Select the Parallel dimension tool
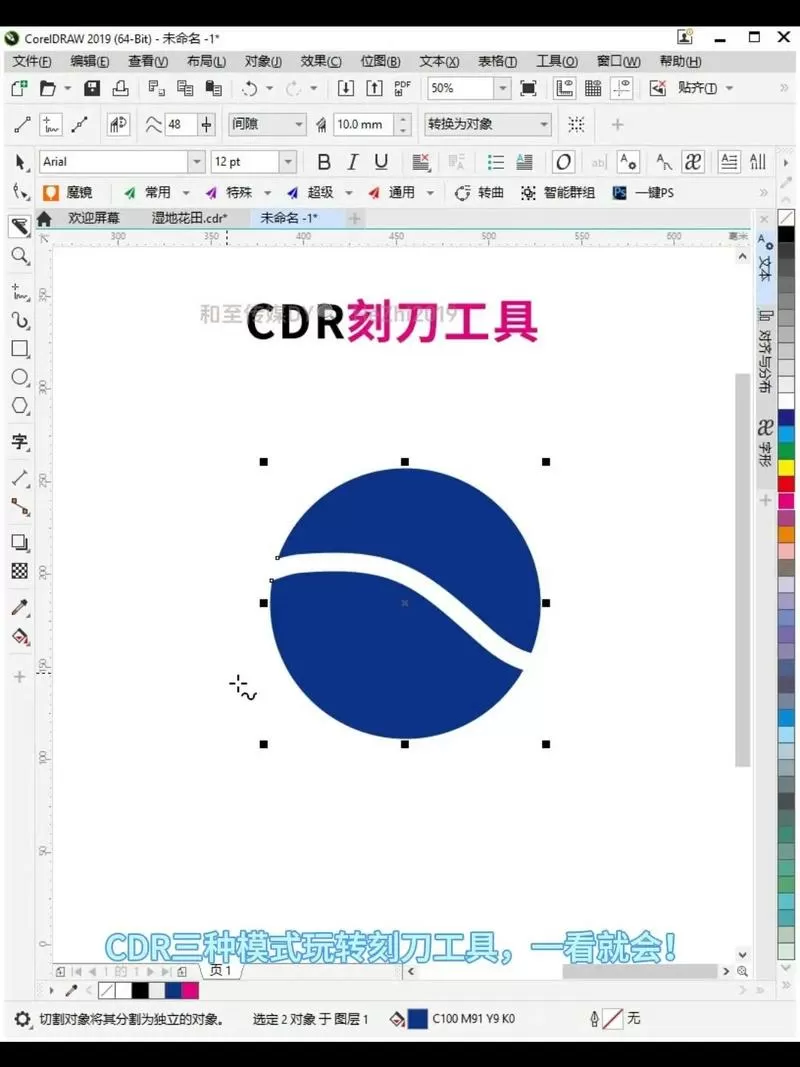Screen dimensions: 800x1067 click(20, 478)
